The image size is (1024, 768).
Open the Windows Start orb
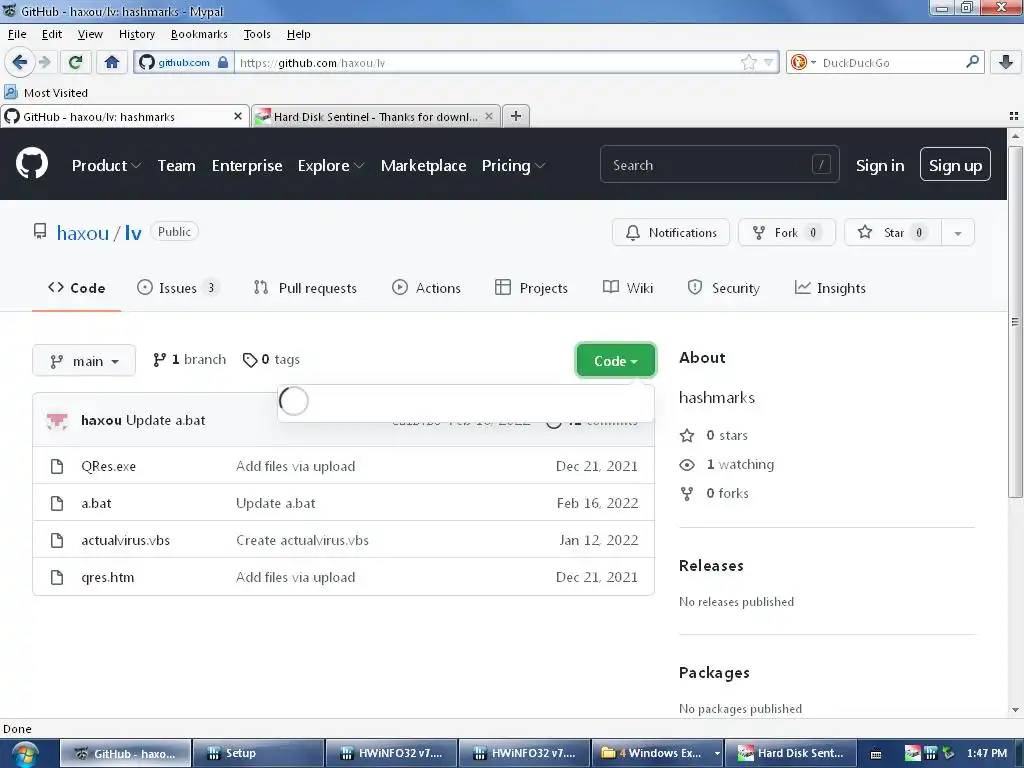point(24,754)
